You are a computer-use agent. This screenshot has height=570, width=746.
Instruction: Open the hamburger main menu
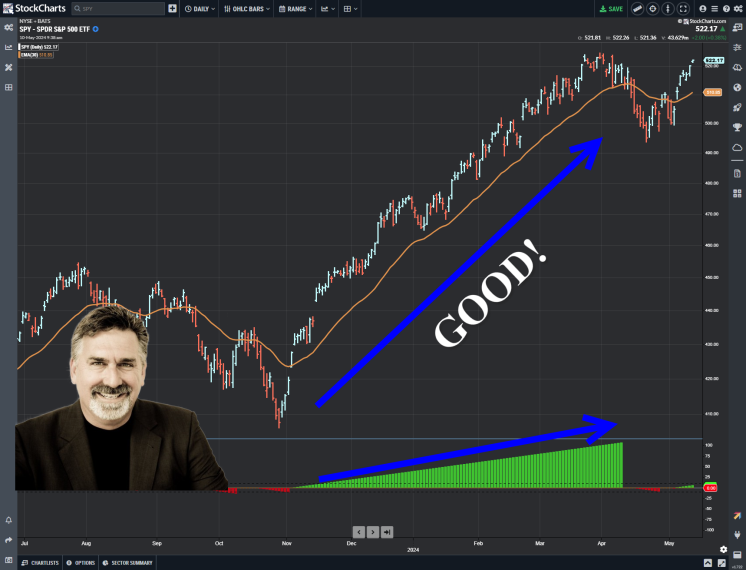click(715, 9)
